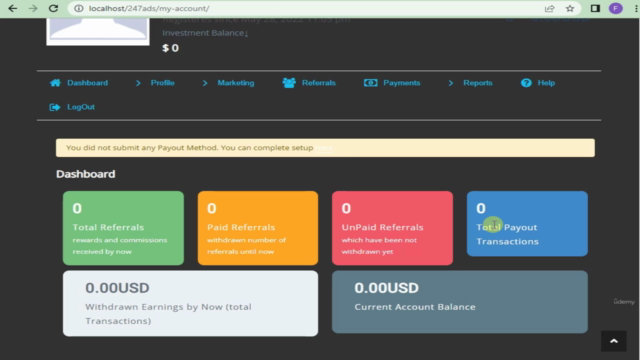Click the 'Investment Balance' label
The image size is (640, 360).
point(205,33)
